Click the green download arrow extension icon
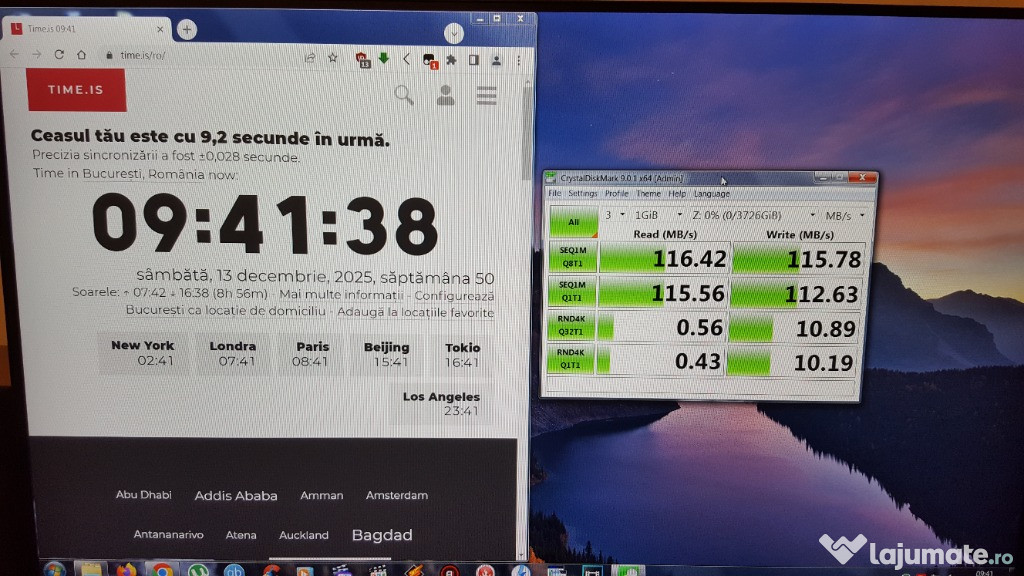This screenshot has height=576, width=1024. tap(384, 58)
